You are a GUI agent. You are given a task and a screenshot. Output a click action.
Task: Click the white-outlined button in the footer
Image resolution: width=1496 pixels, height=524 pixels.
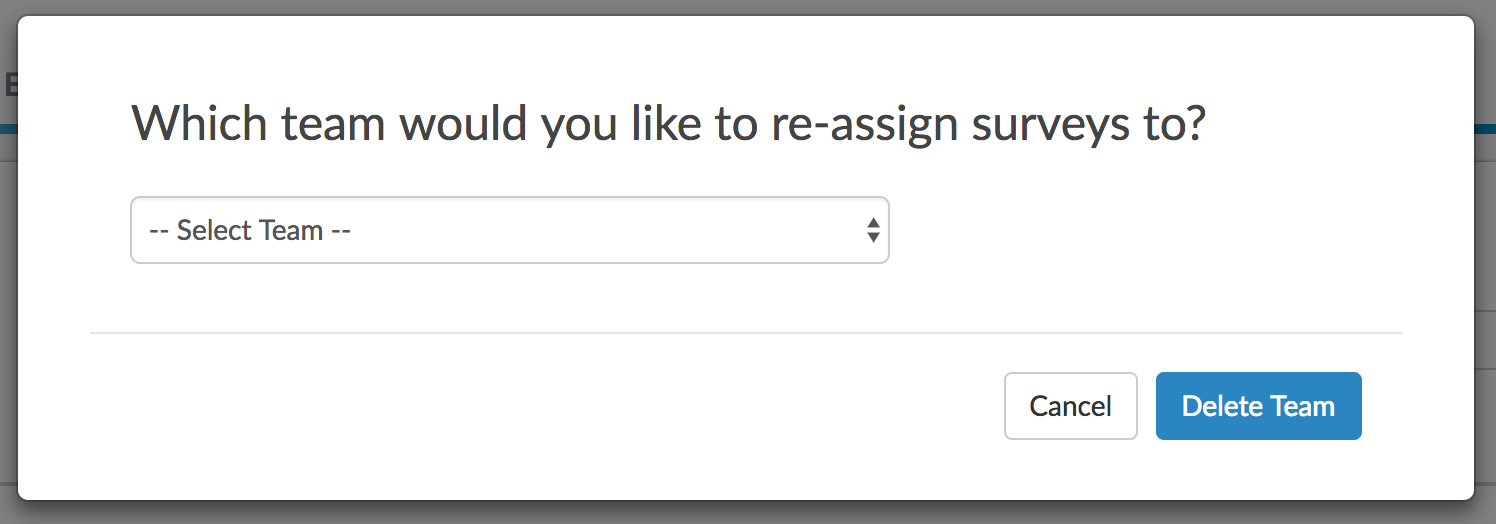point(1070,406)
